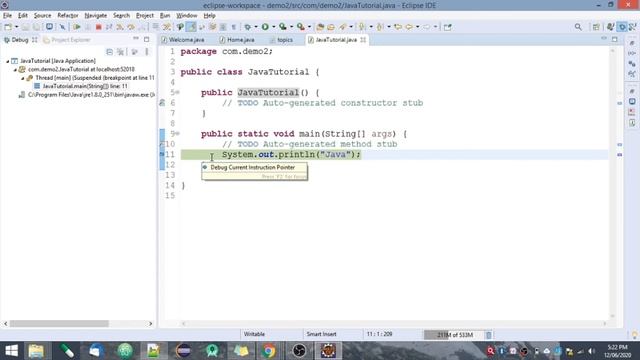The width and height of the screenshot is (640, 360).
Task: Click the Forward navigation arrow icon
Action: click(x=427, y=27)
